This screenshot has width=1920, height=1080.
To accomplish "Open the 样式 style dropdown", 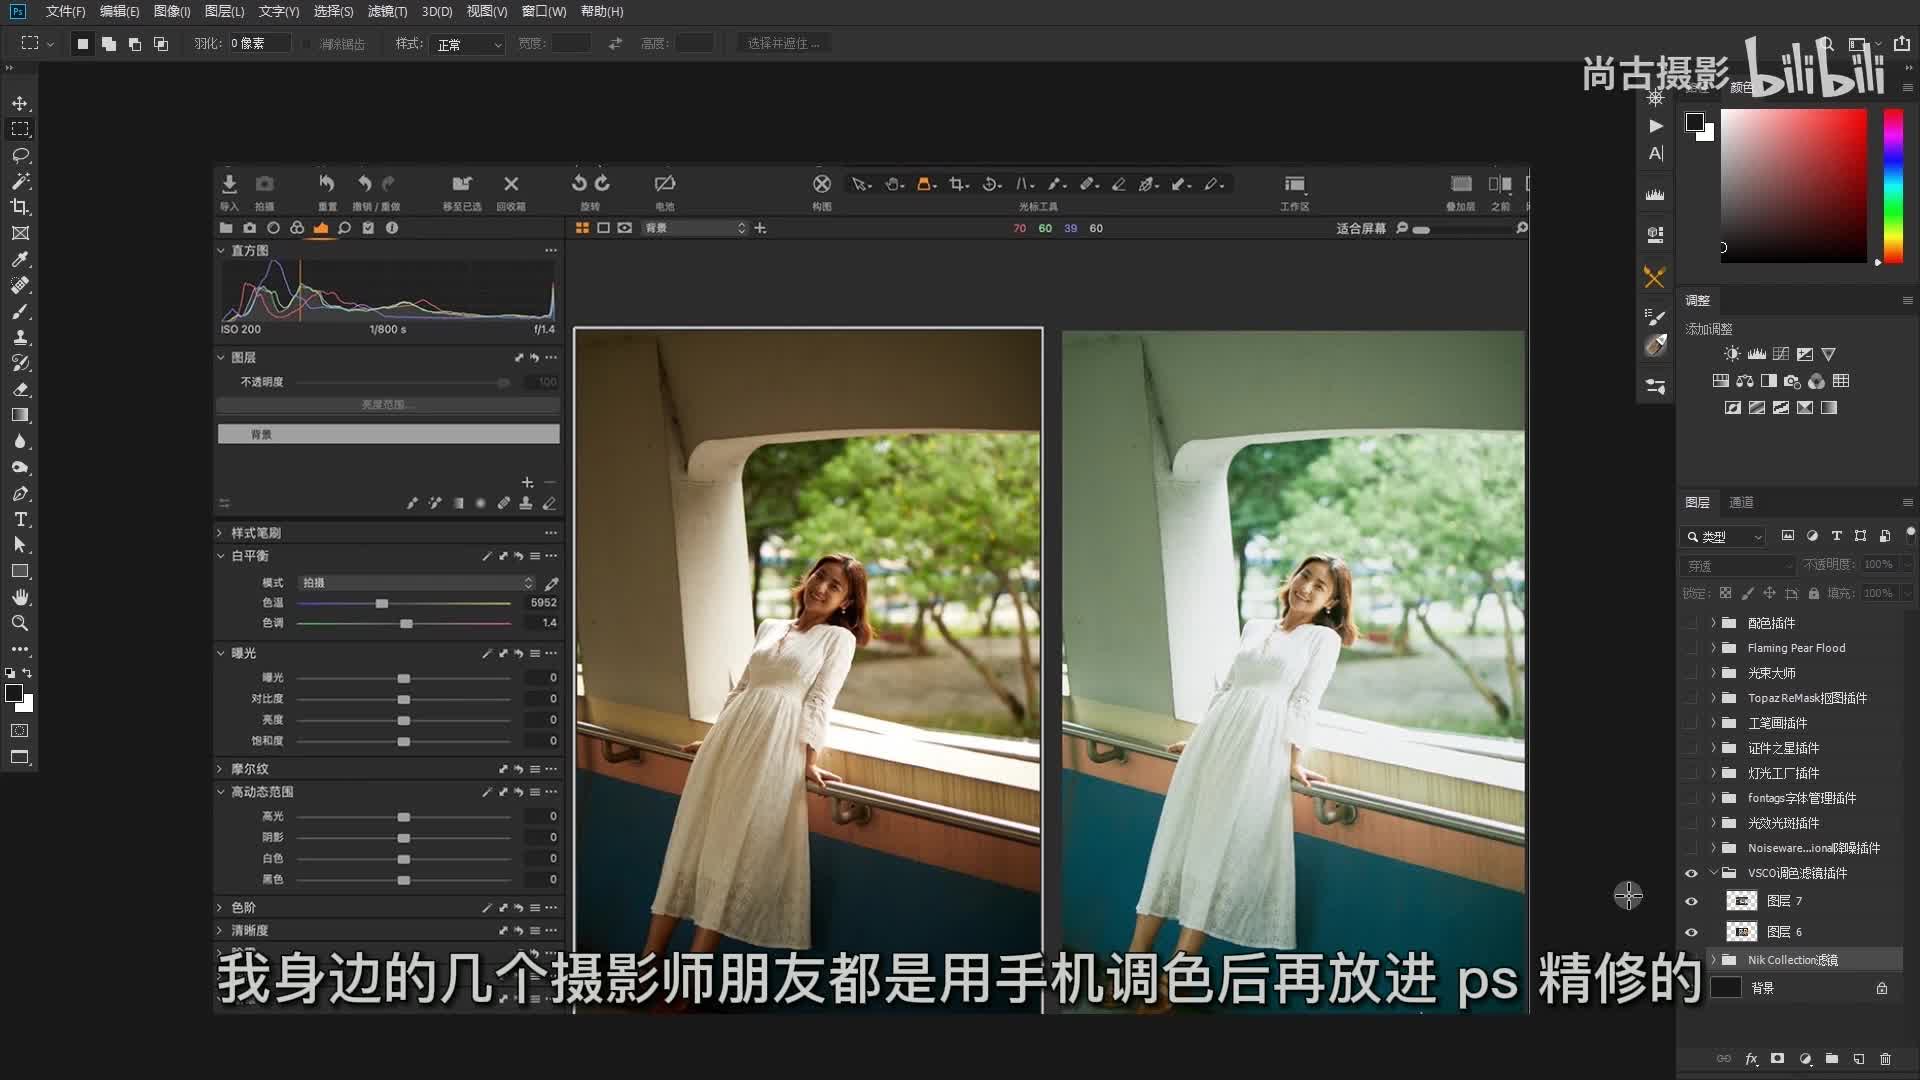I will tap(469, 45).
